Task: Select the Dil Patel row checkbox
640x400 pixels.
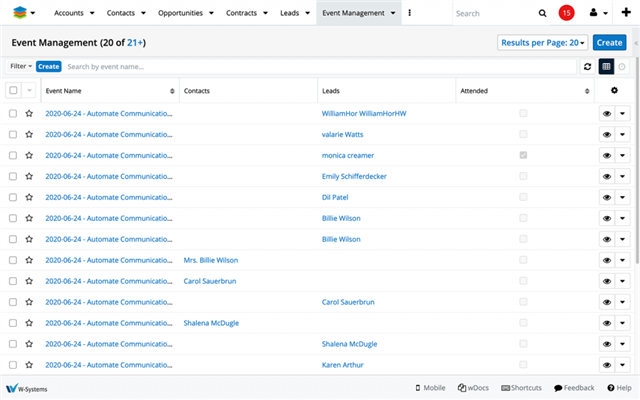Action: 13,197
